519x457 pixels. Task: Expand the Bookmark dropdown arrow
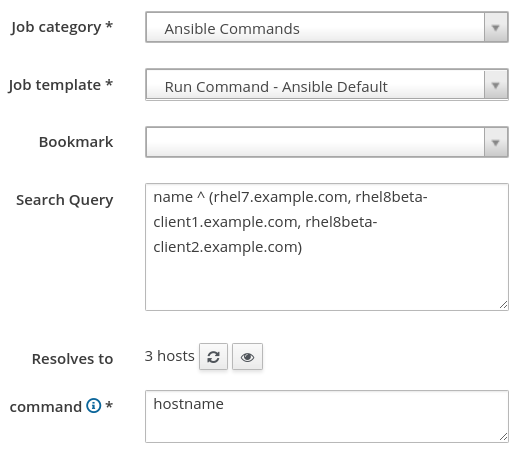coord(496,142)
